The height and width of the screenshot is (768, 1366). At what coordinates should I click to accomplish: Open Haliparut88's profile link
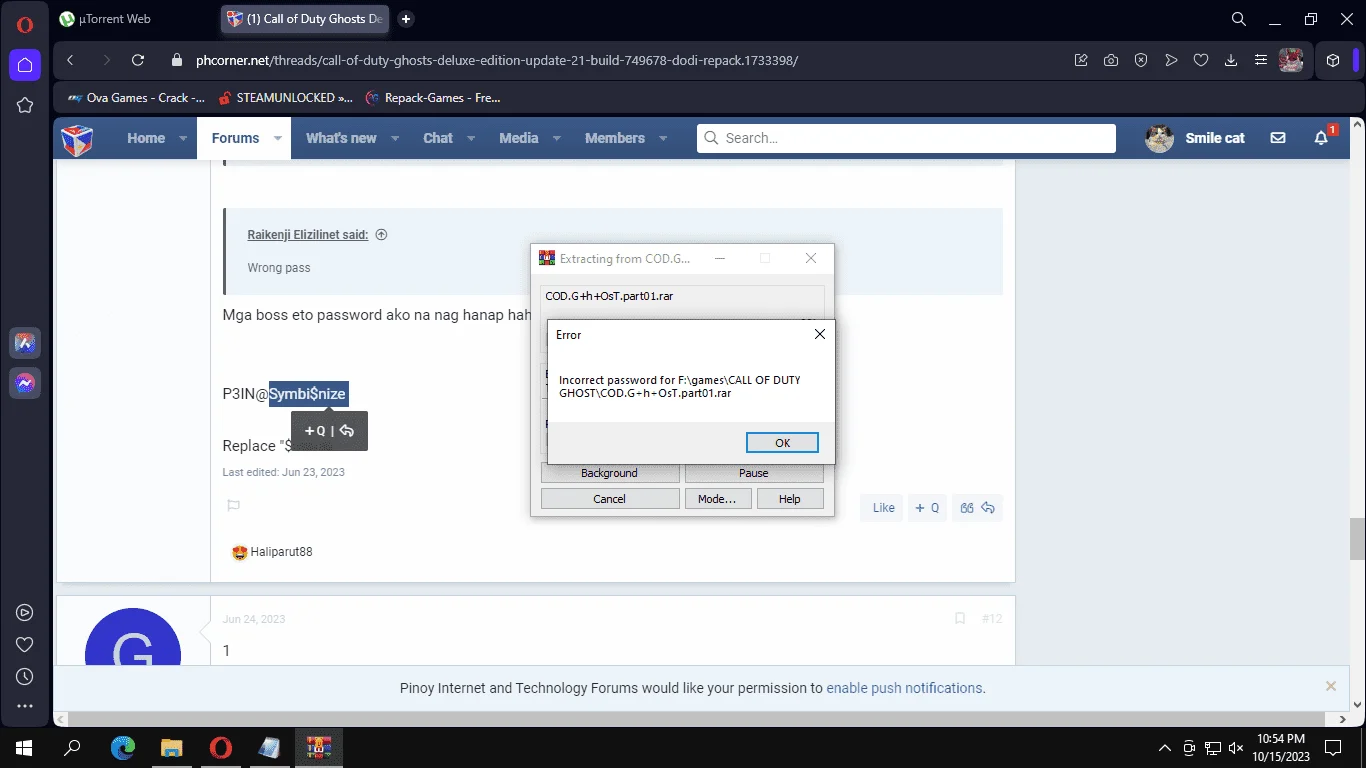(x=282, y=552)
